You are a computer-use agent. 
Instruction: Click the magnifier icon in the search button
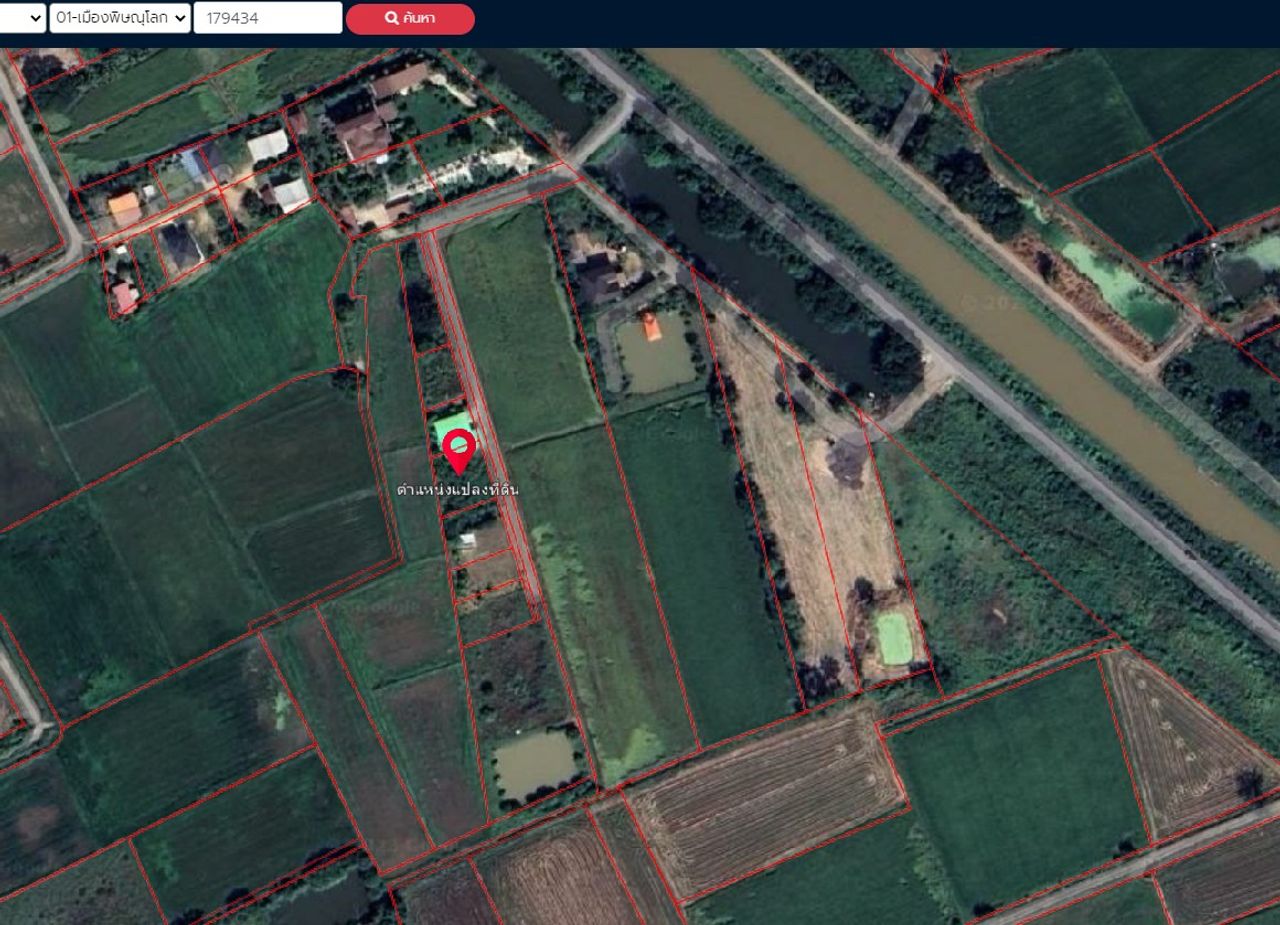392,19
